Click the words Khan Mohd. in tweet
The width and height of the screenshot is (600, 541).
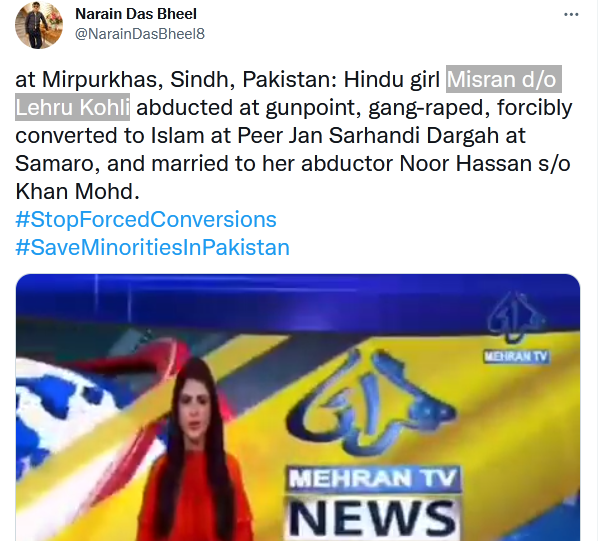pyautogui.click(x=77, y=191)
